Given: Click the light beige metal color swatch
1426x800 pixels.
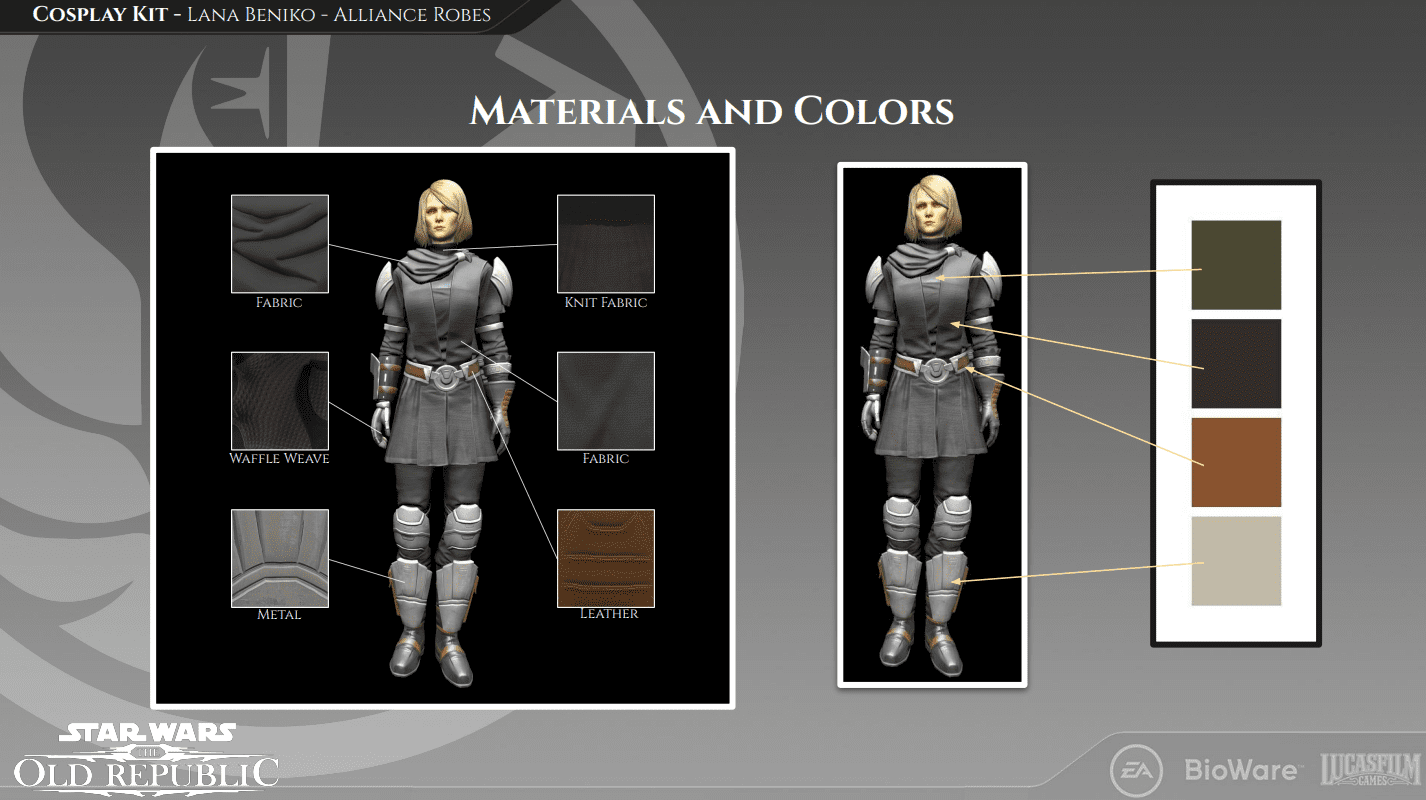Looking at the screenshot, I should pos(1236,561).
